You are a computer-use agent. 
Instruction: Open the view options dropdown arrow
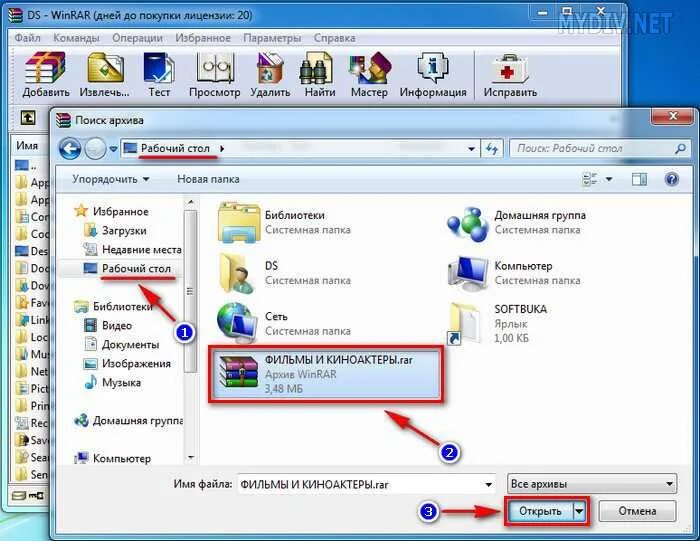pyautogui.click(x=609, y=179)
